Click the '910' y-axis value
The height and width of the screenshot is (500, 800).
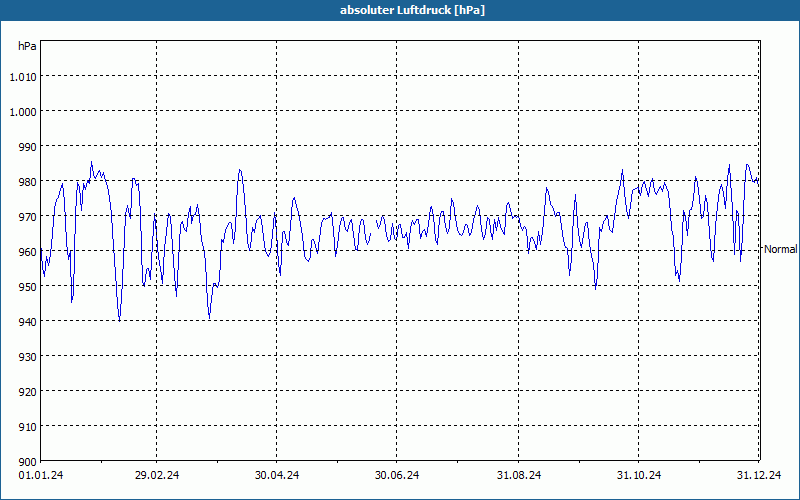28,427
